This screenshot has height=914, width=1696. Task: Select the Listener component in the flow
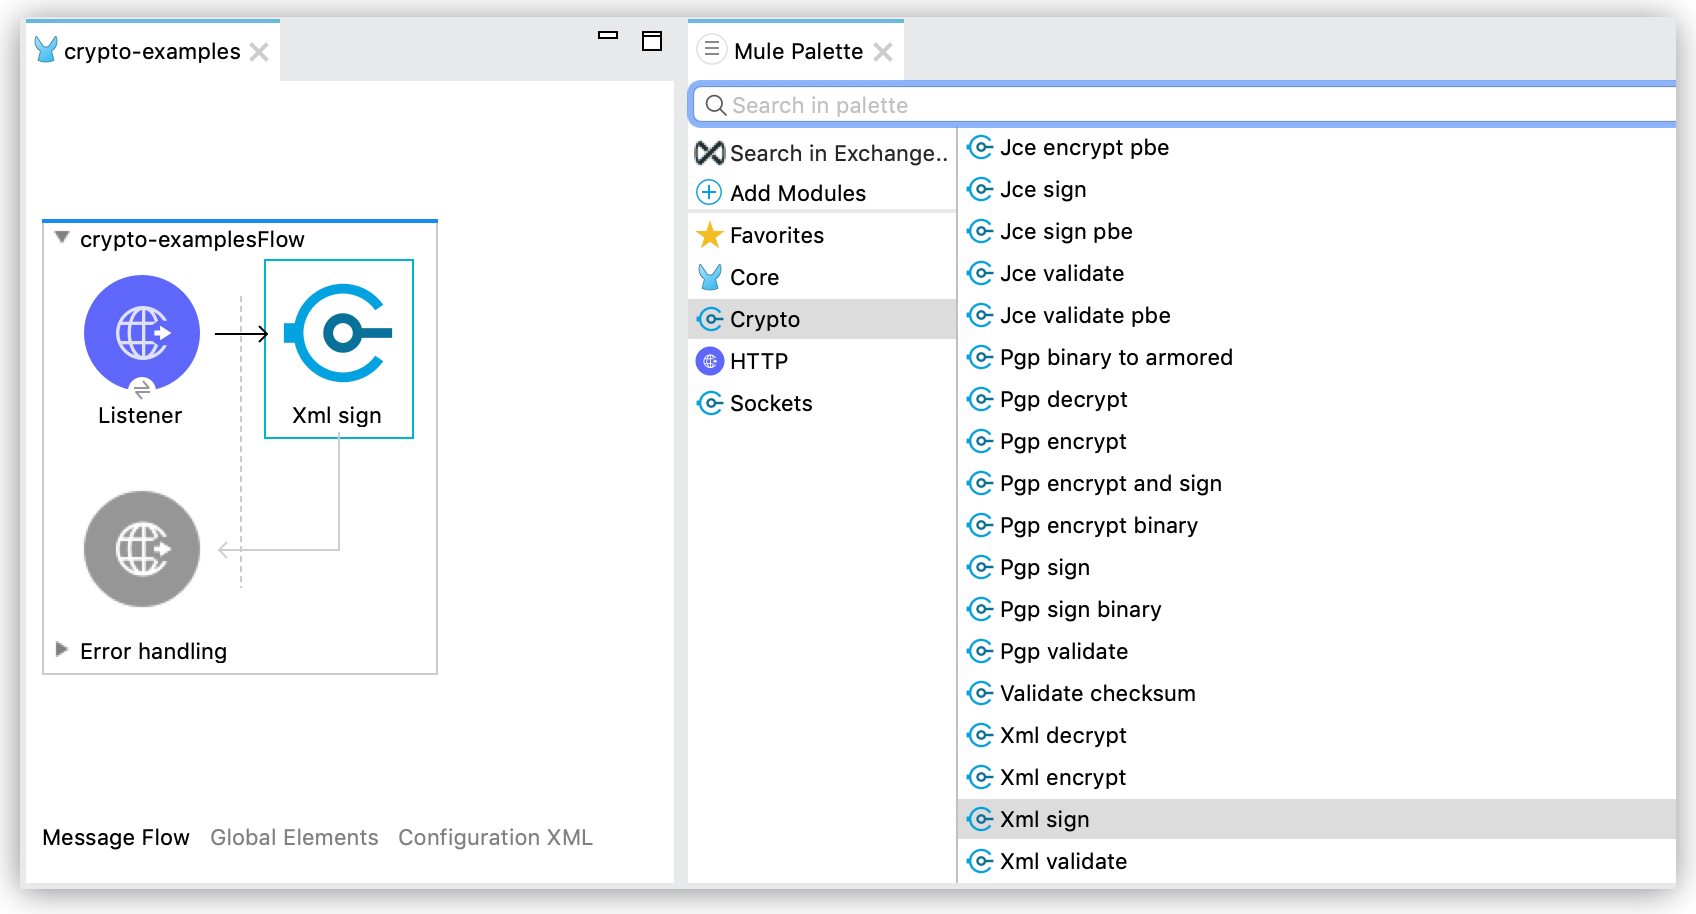[141, 333]
